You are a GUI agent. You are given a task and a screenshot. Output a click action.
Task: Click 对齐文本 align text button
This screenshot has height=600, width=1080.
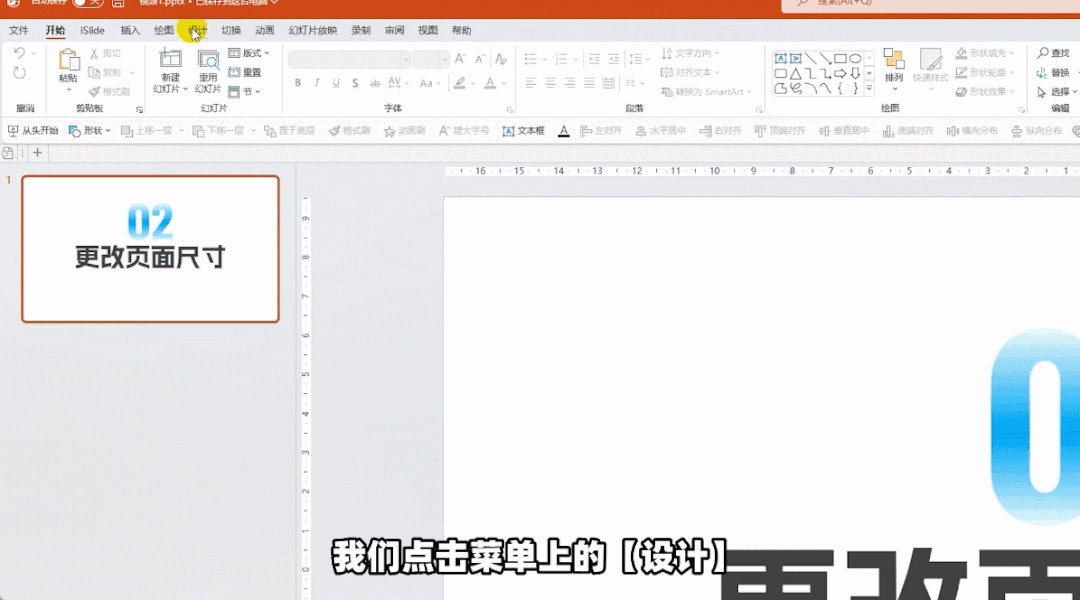(690, 72)
